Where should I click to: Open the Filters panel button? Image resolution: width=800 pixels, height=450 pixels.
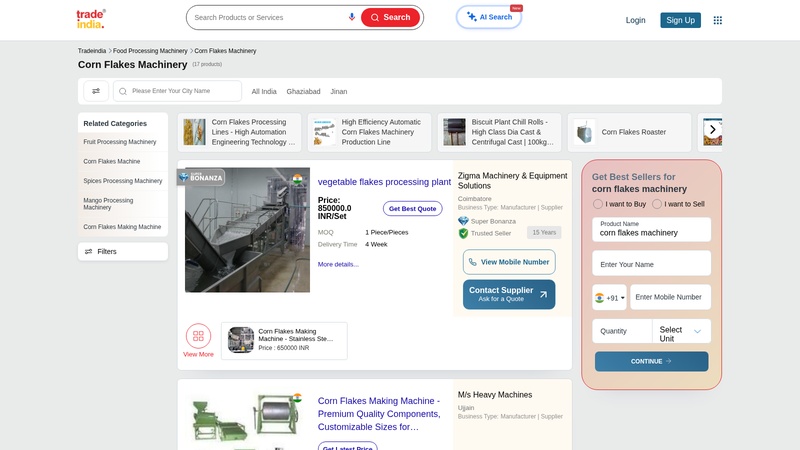click(x=123, y=252)
